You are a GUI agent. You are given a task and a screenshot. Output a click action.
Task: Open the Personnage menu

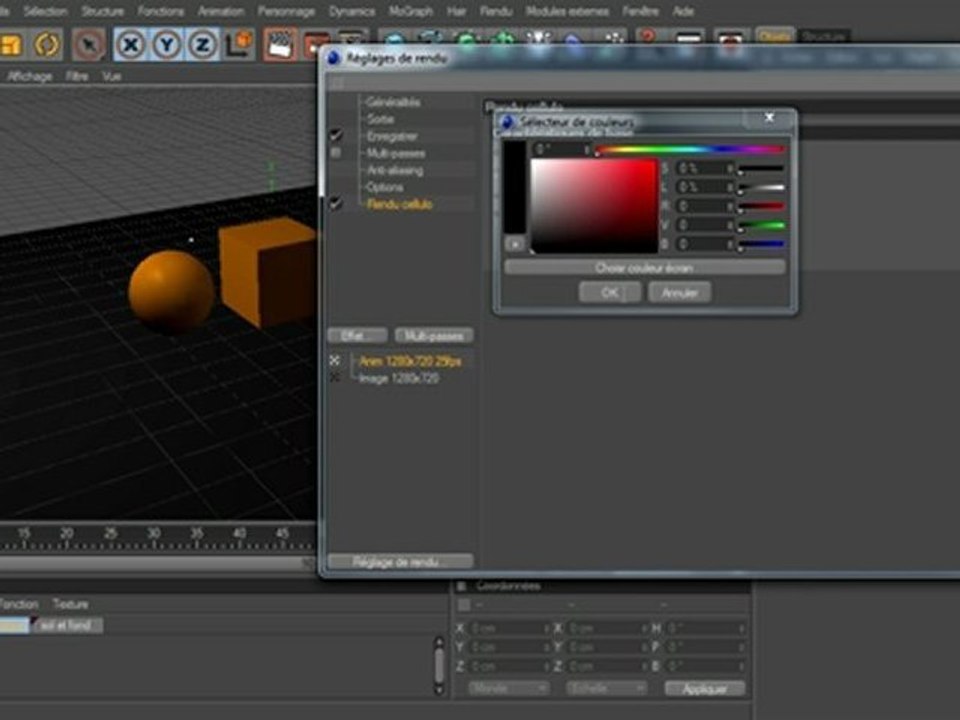click(x=286, y=11)
